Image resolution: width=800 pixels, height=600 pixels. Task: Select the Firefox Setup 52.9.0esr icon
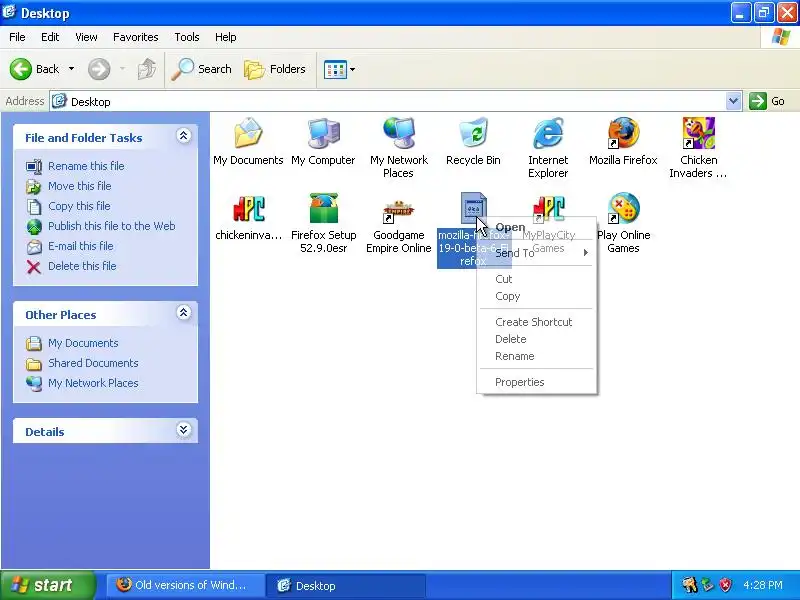point(323,209)
